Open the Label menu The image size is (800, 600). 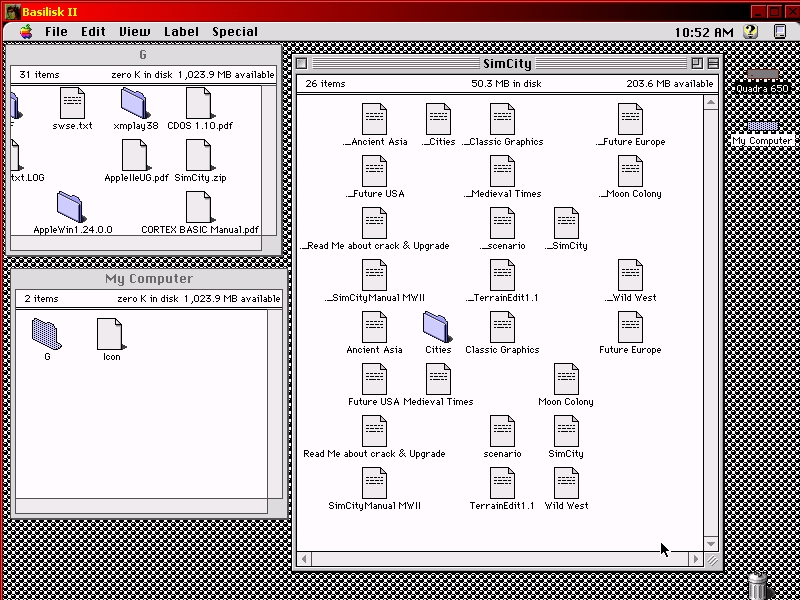[x=181, y=31]
